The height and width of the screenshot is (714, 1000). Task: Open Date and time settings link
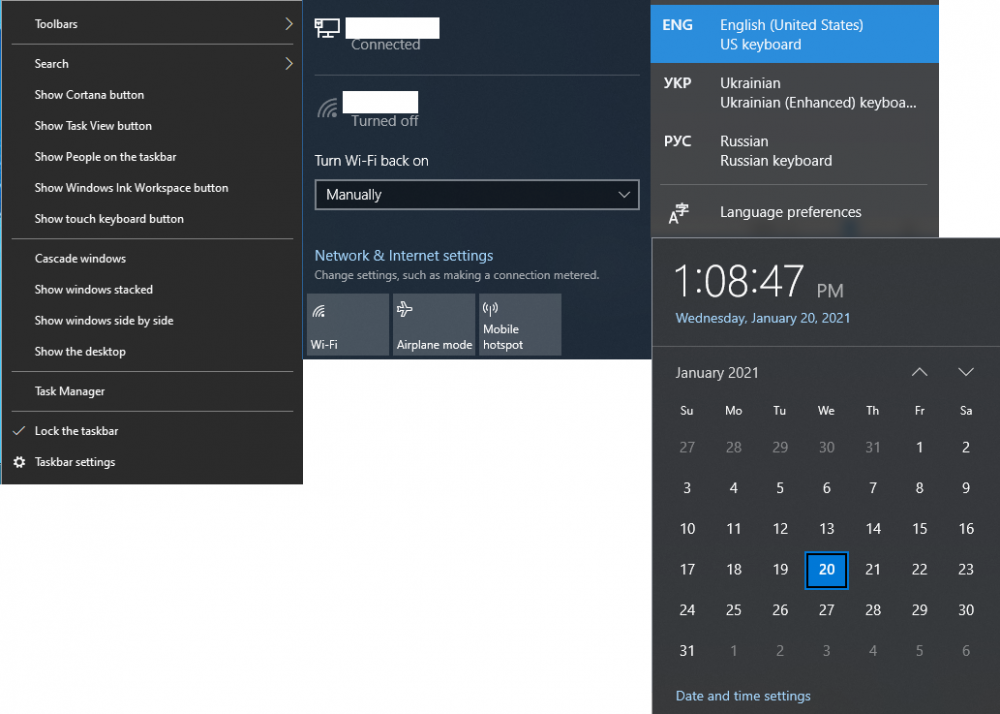click(743, 696)
